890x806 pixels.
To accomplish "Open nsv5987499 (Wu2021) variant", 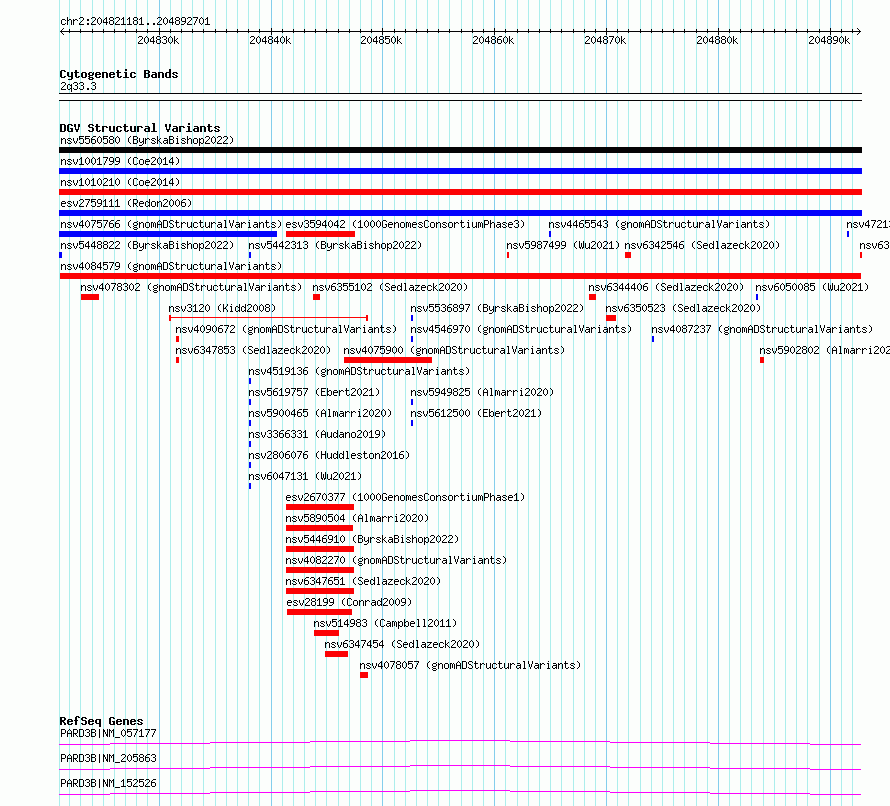I will tap(563, 245).
